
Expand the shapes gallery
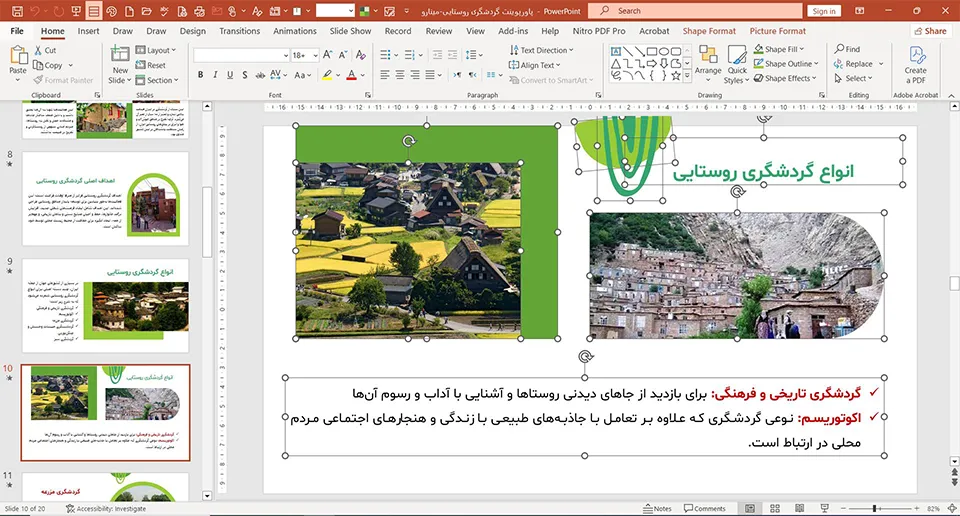click(x=687, y=77)
